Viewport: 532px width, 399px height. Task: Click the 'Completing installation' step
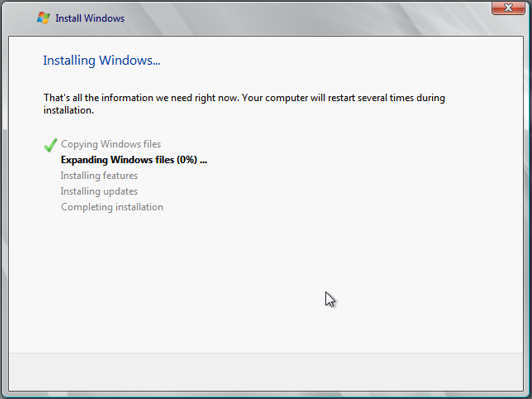pos(112,207)
